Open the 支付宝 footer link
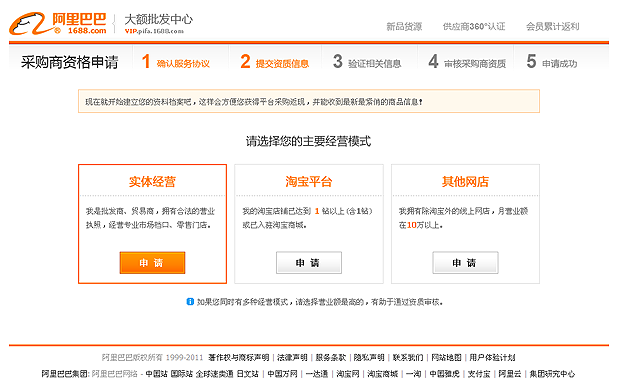The height and width of the screenshot is (390, 620). click(479, 374)
